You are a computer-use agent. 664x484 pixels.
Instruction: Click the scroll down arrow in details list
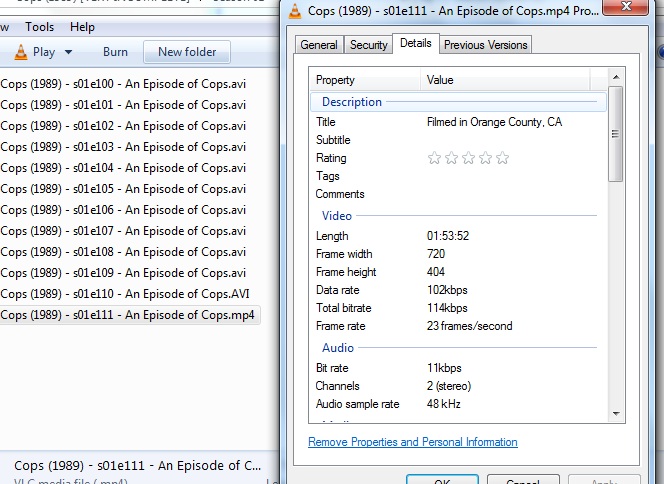point(616,414)
